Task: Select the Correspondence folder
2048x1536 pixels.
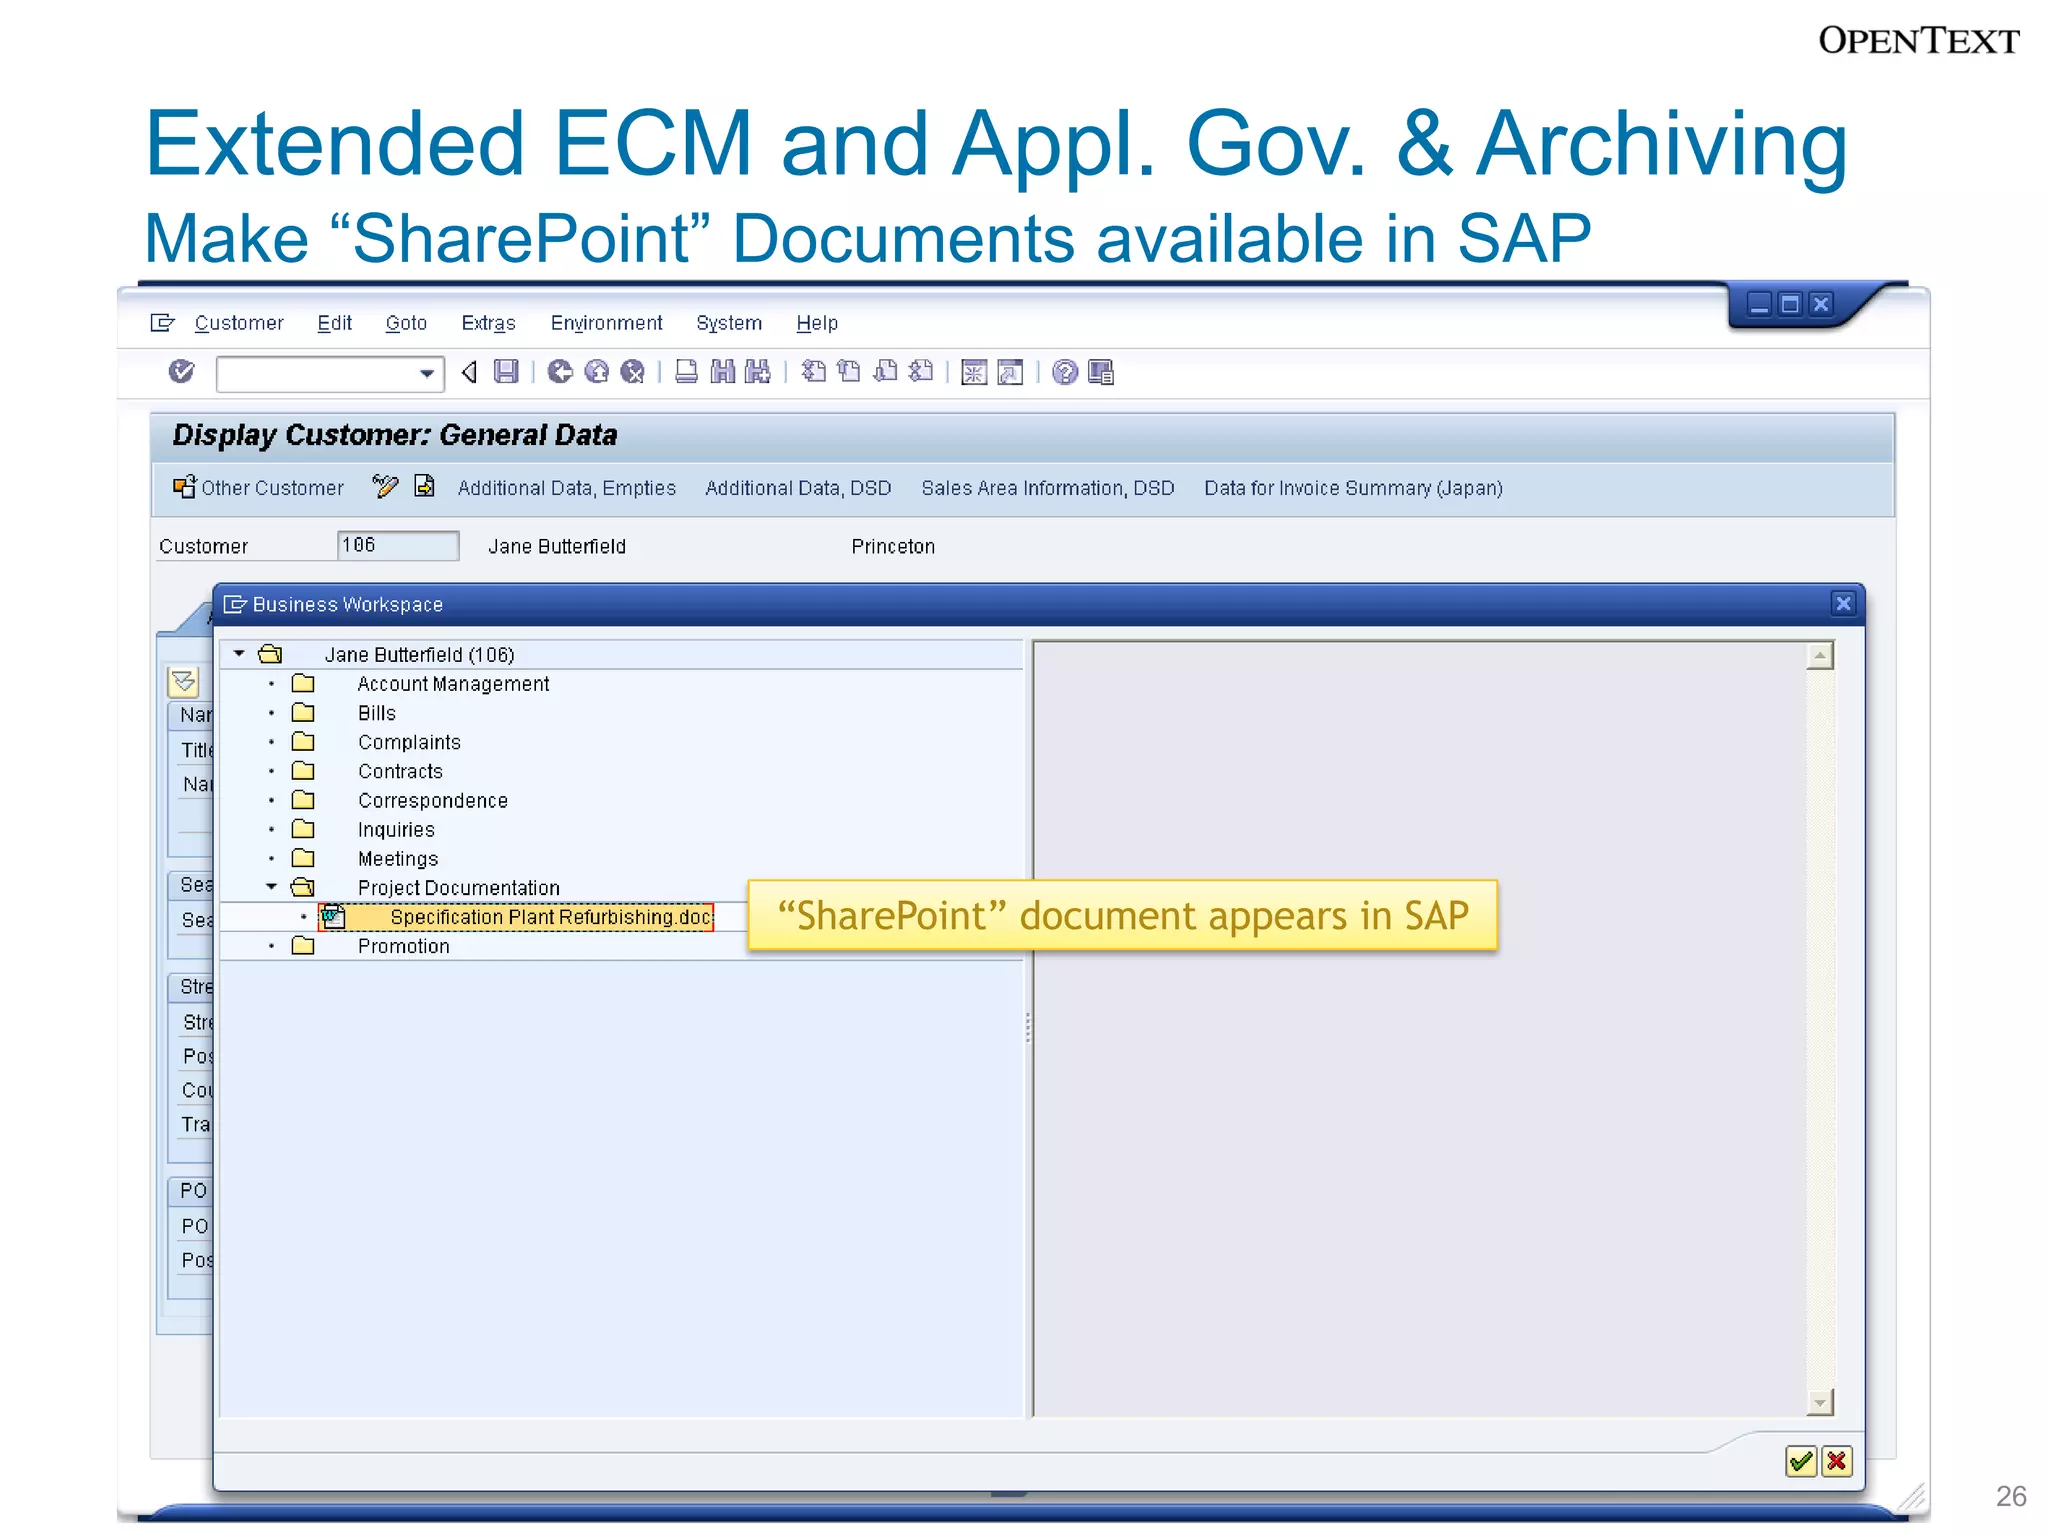Action: [x=433, y=801]
